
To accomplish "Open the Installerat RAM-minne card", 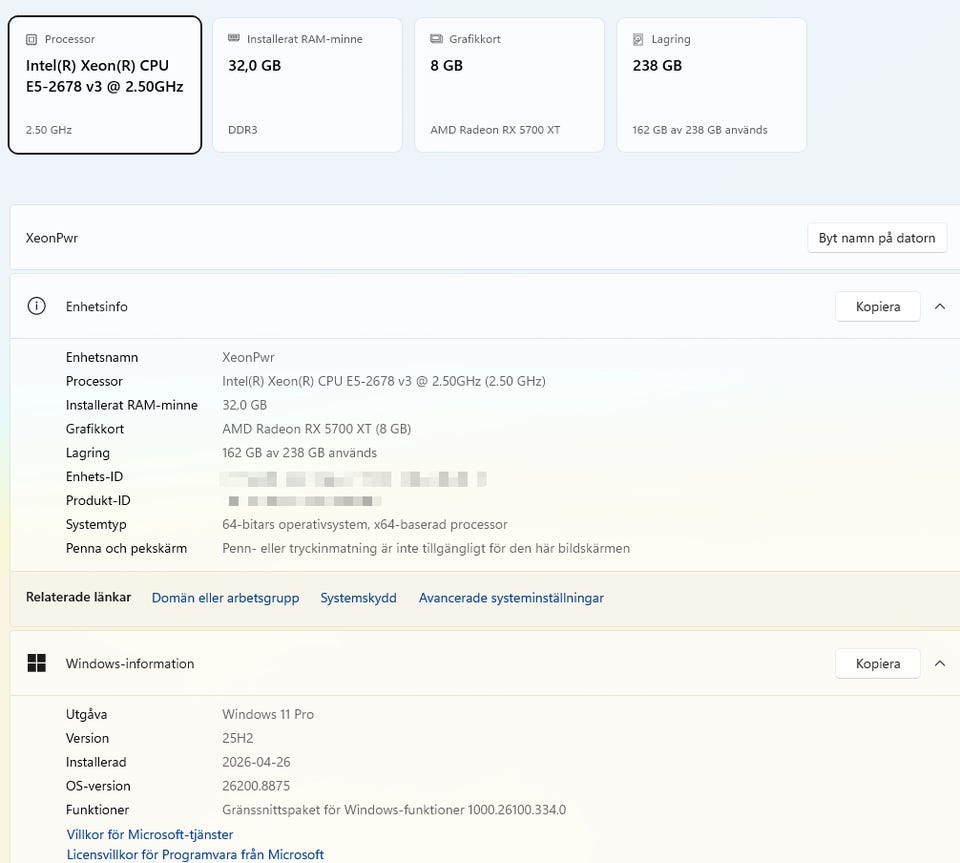I will point(307,85).
